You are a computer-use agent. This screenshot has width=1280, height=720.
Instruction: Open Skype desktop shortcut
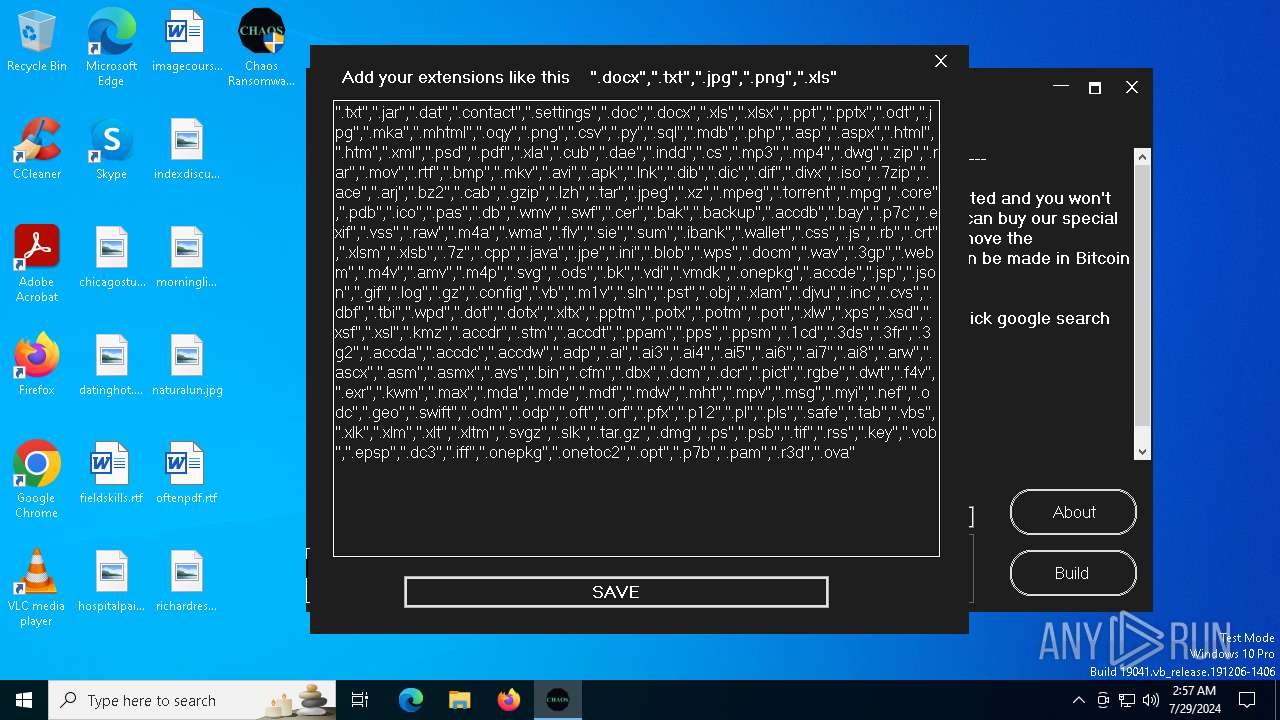click(x=111, y=149)
